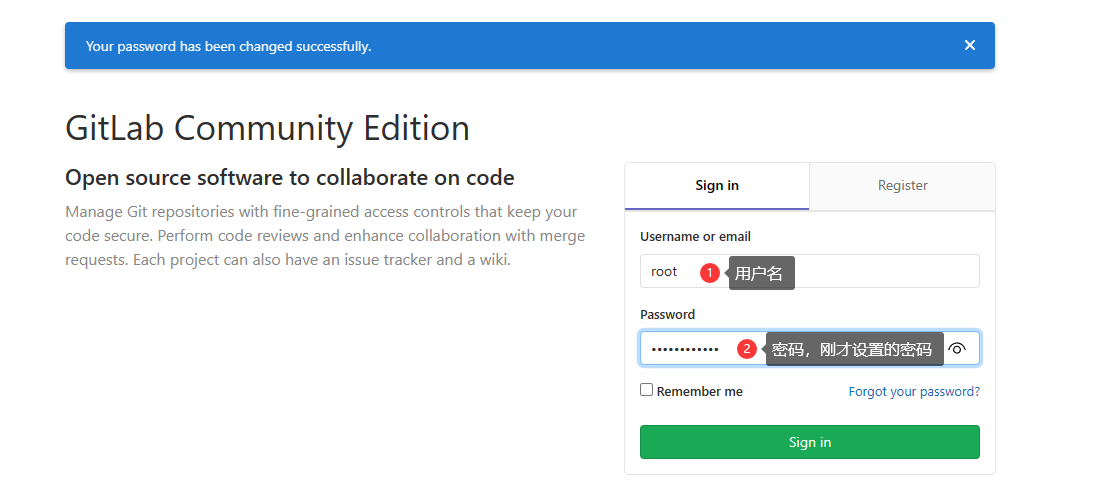Image resolution: width=1095 pixels, height=499 pixels.
Task: Dismiss the password changed success alert
Action: pyautogui.click(x=969, y=45)
